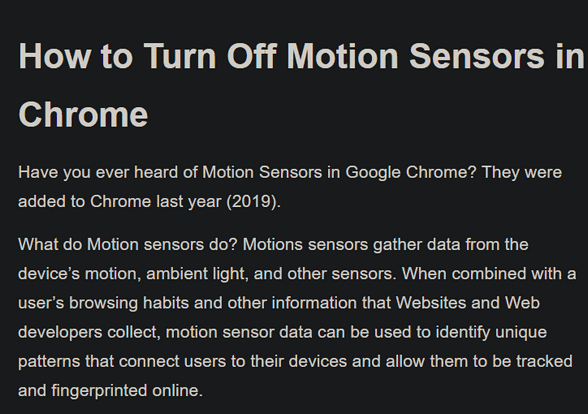Click the question "What do Motion sensors do?"
The height and width of the screenshot is (414, 588).
(x=128, y=244)
